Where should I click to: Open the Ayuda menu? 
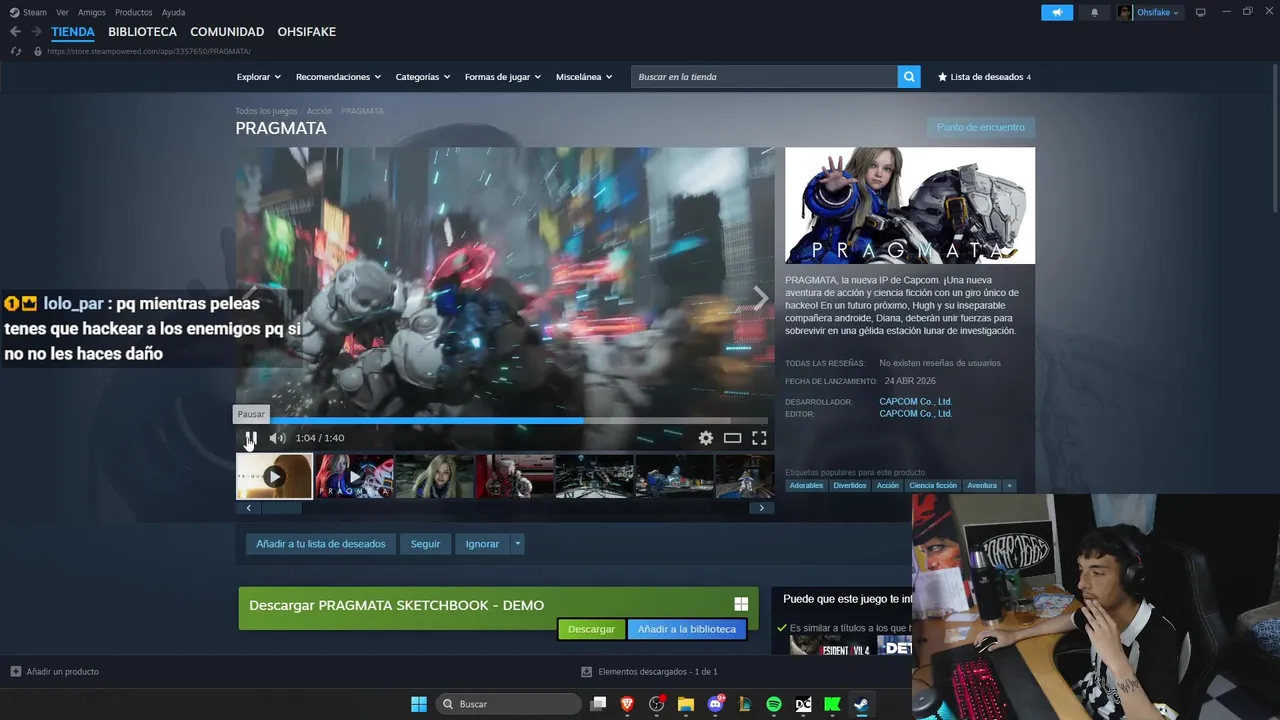click(x=173, y=12)
